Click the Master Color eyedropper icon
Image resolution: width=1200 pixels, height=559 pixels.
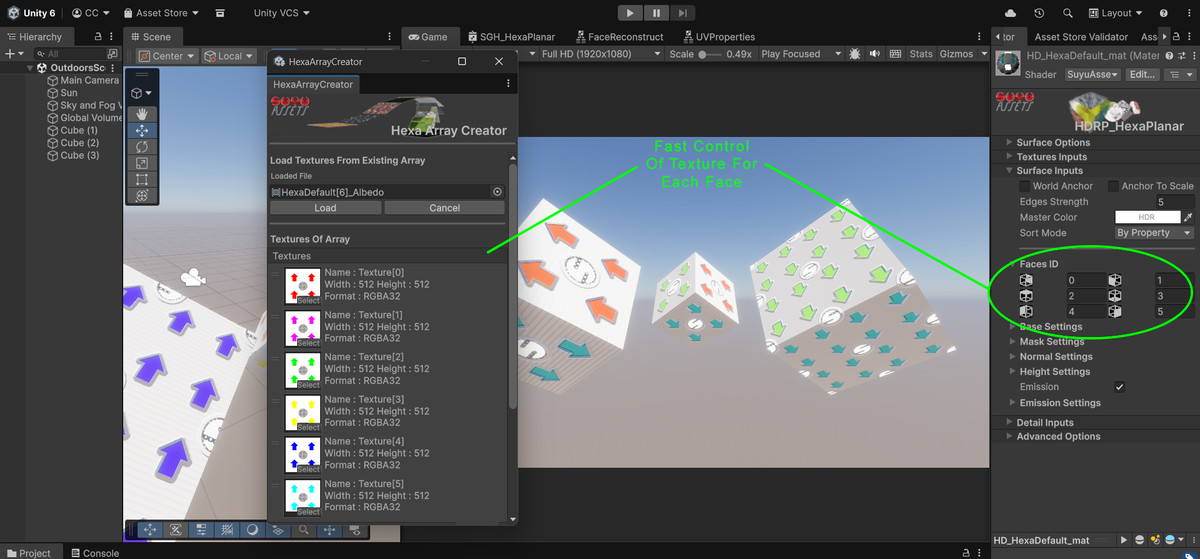pos(1188,217)
